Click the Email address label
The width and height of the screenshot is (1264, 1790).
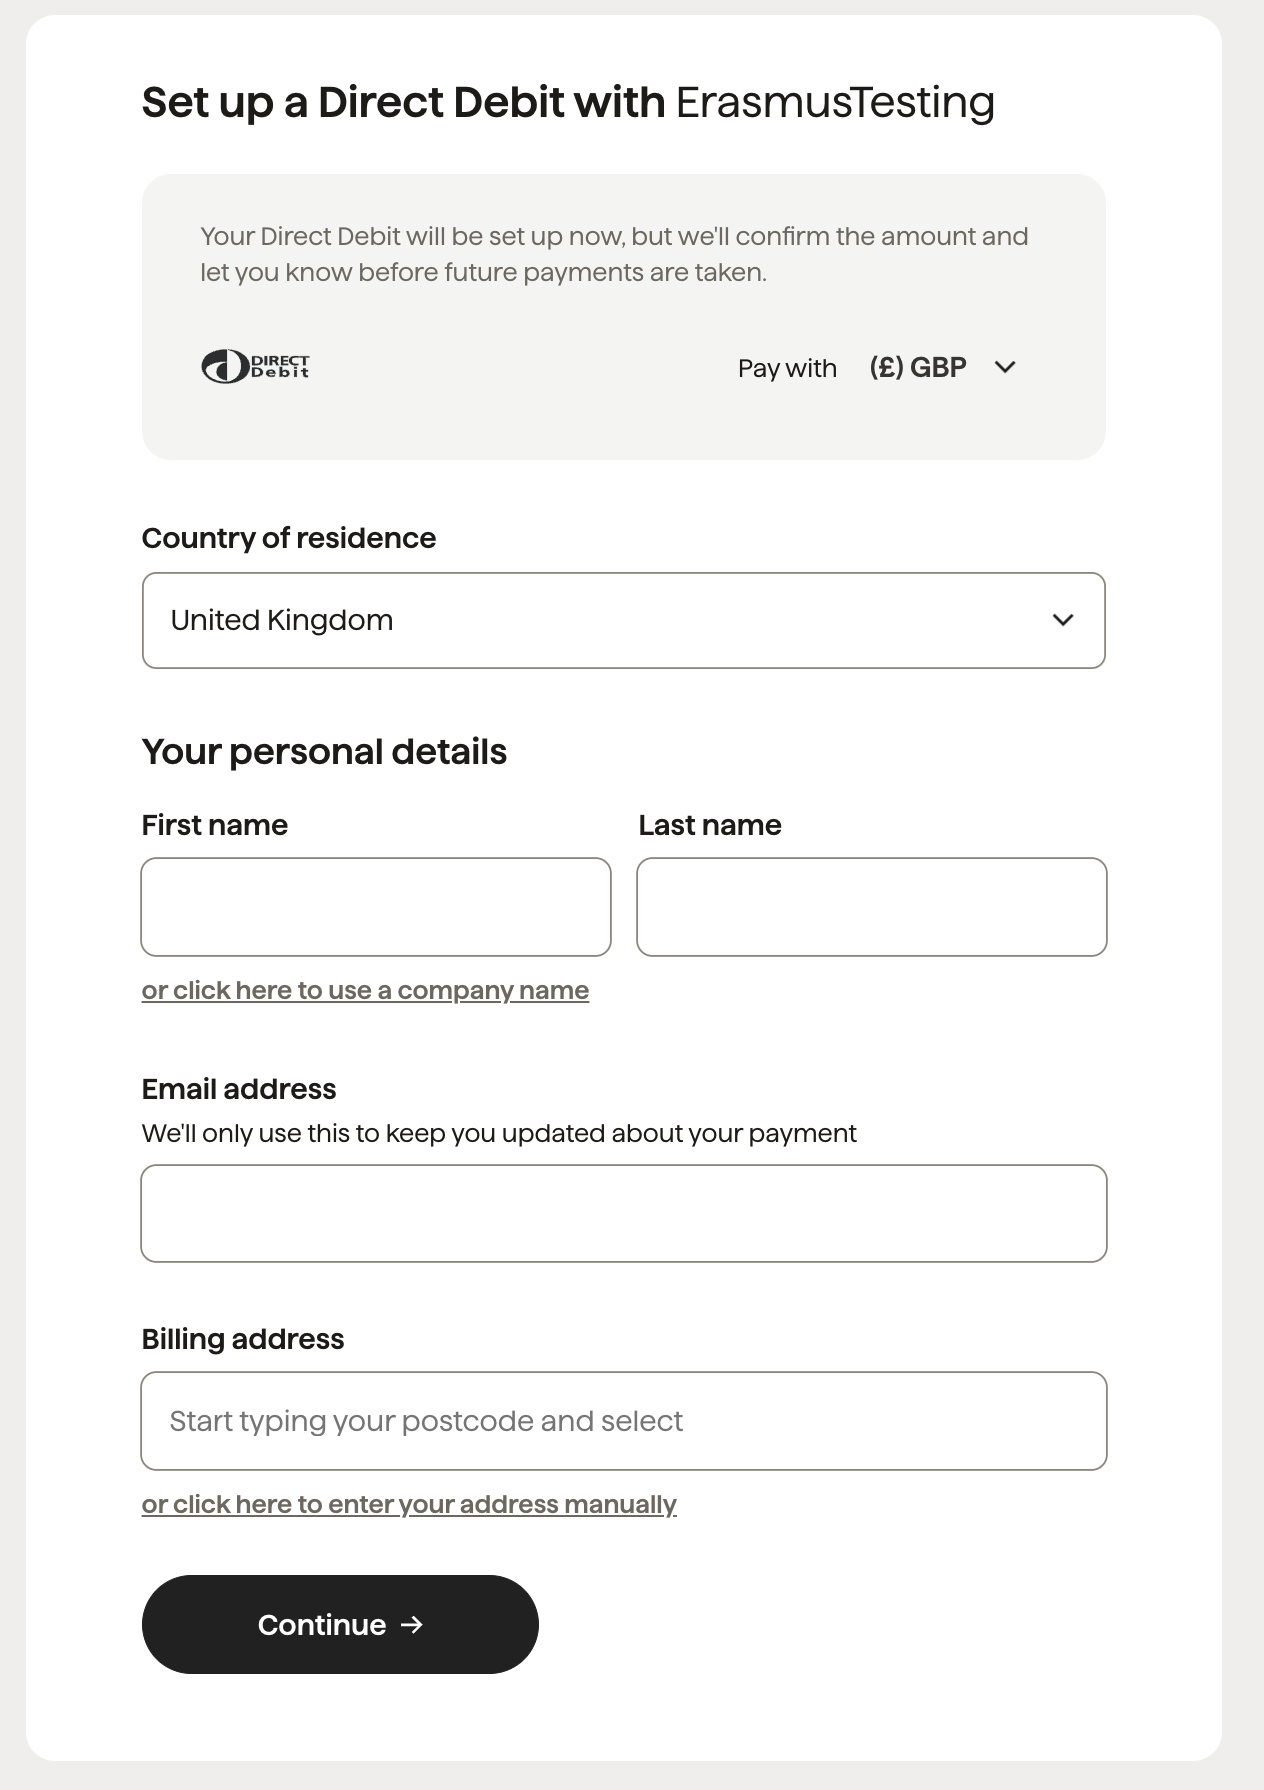click(239, 1089)
